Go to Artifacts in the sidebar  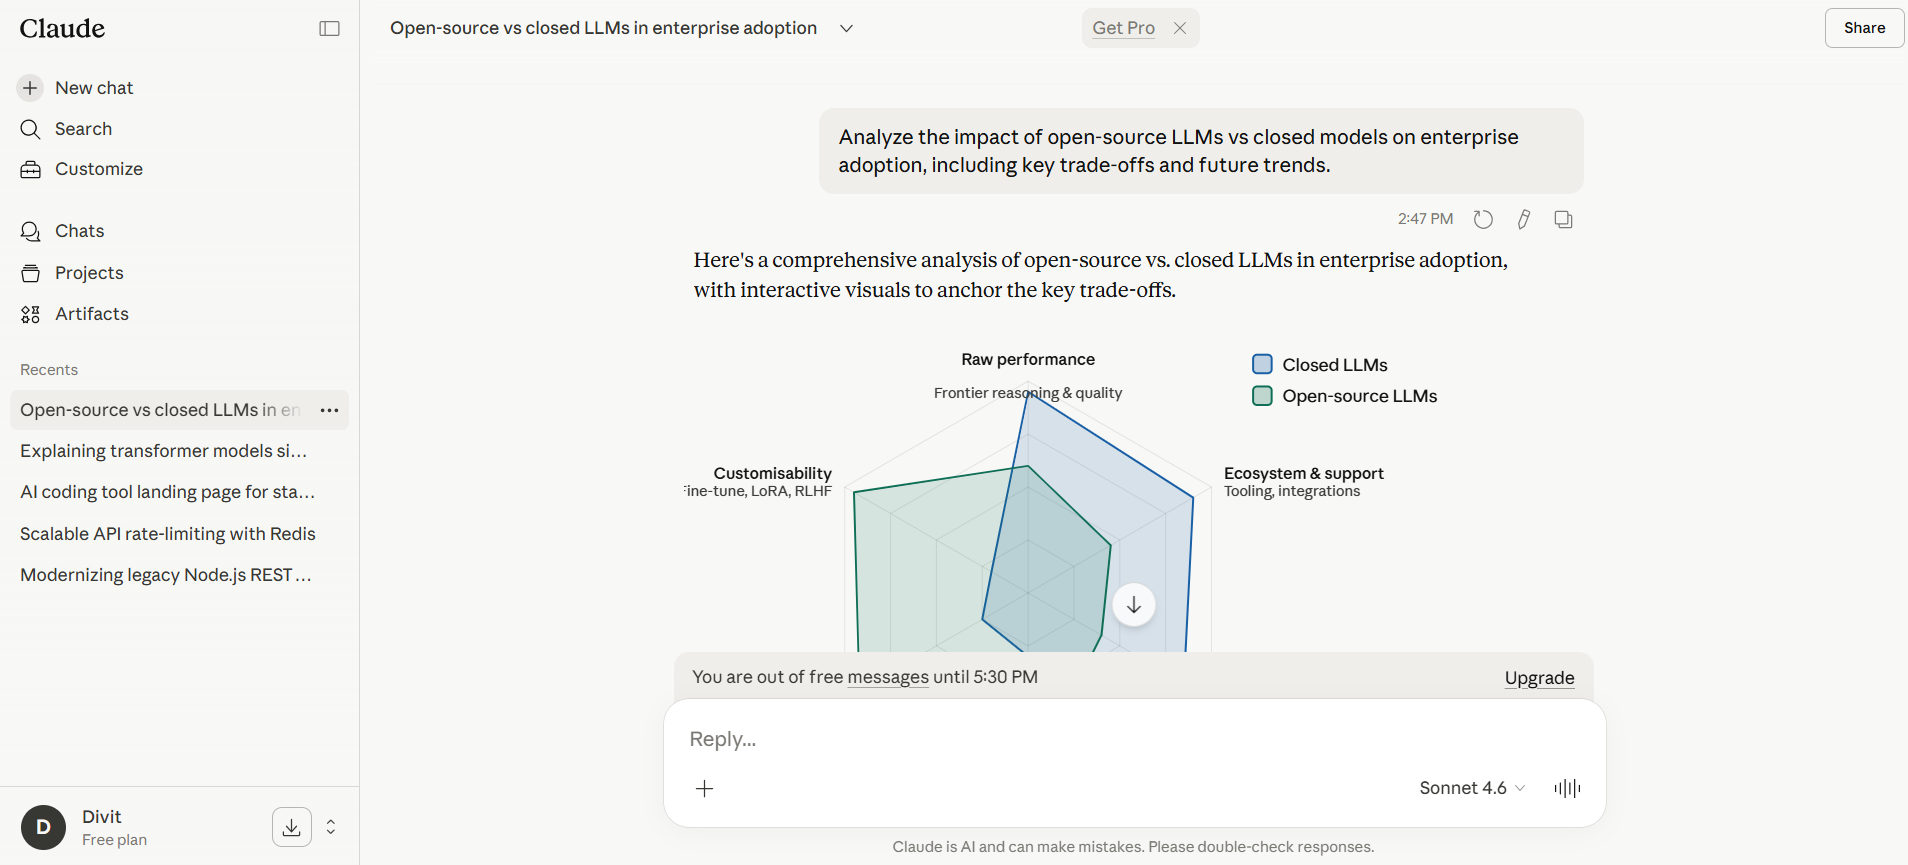91,314
